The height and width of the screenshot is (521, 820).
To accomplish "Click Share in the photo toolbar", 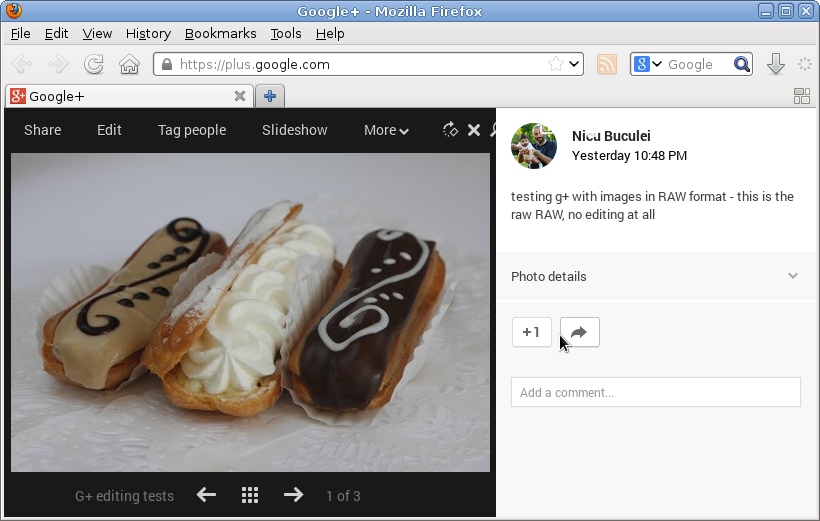I will pos(42,130).
